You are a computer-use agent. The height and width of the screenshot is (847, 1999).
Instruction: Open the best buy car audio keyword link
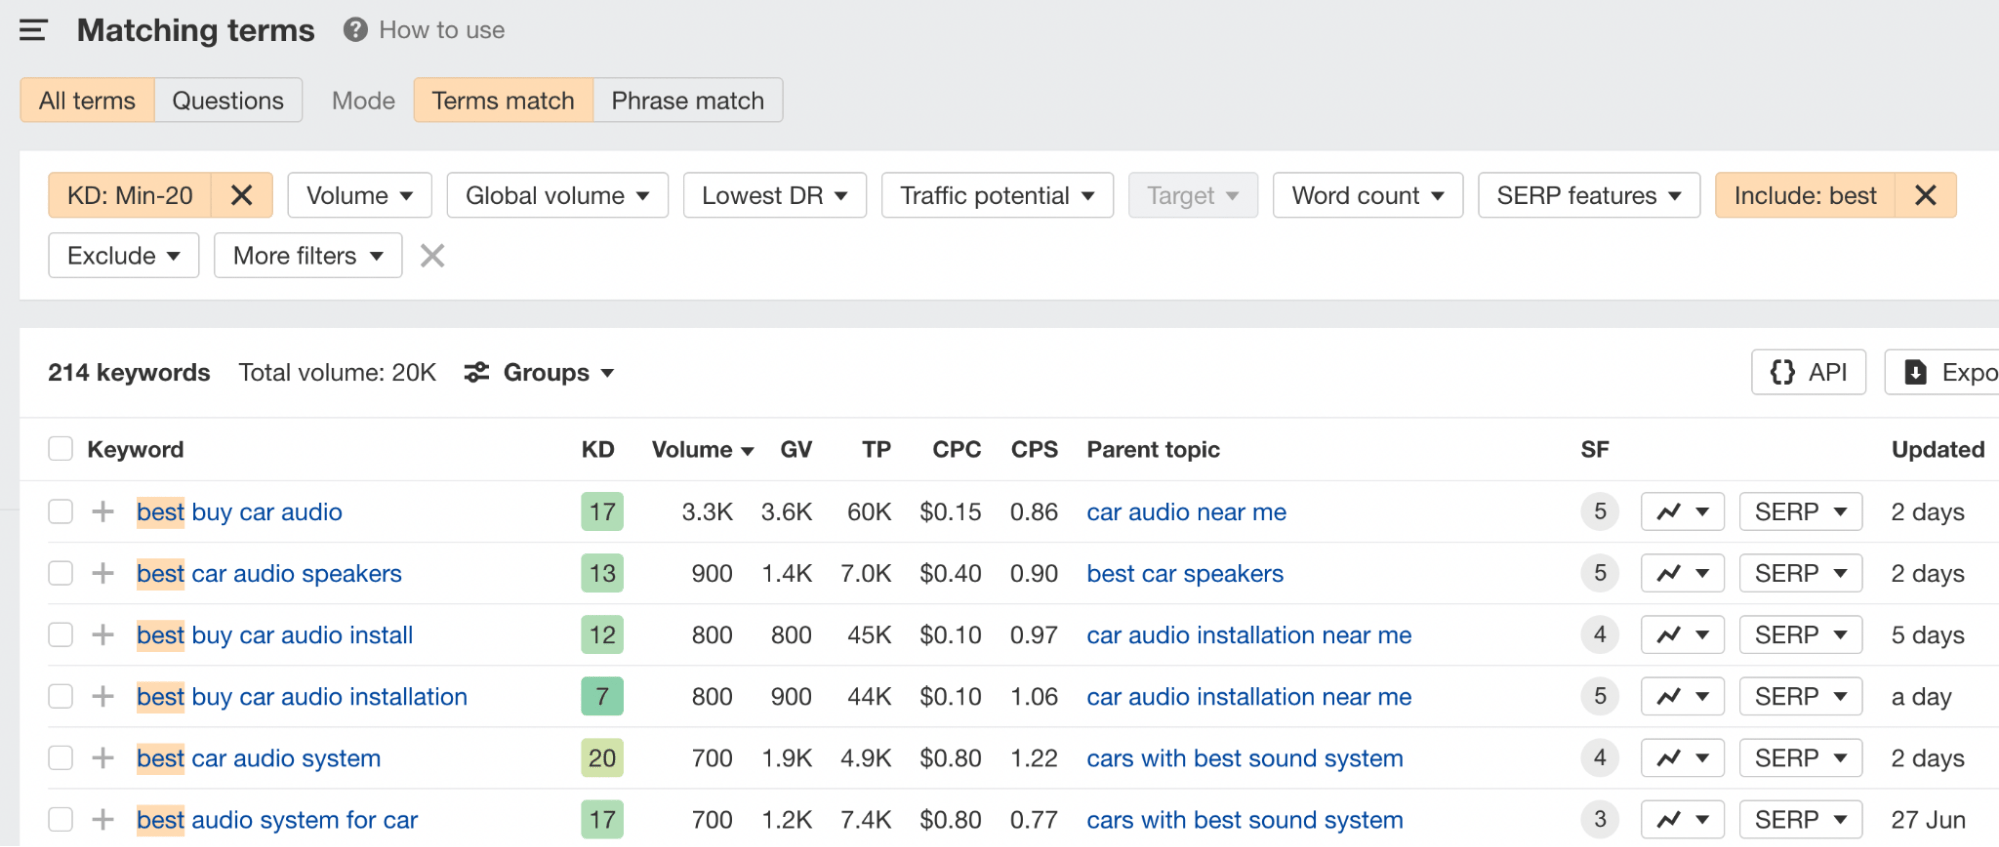[x=239, y=512]
